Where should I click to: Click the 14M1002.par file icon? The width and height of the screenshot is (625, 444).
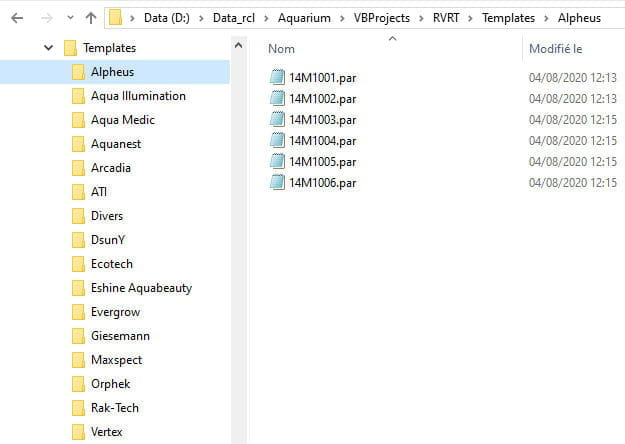coord(277,98)
